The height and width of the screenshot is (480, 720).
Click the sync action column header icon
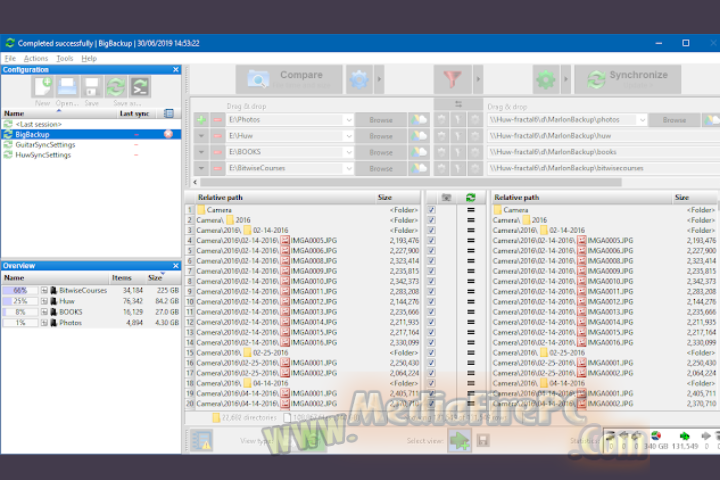click(471, 198)
